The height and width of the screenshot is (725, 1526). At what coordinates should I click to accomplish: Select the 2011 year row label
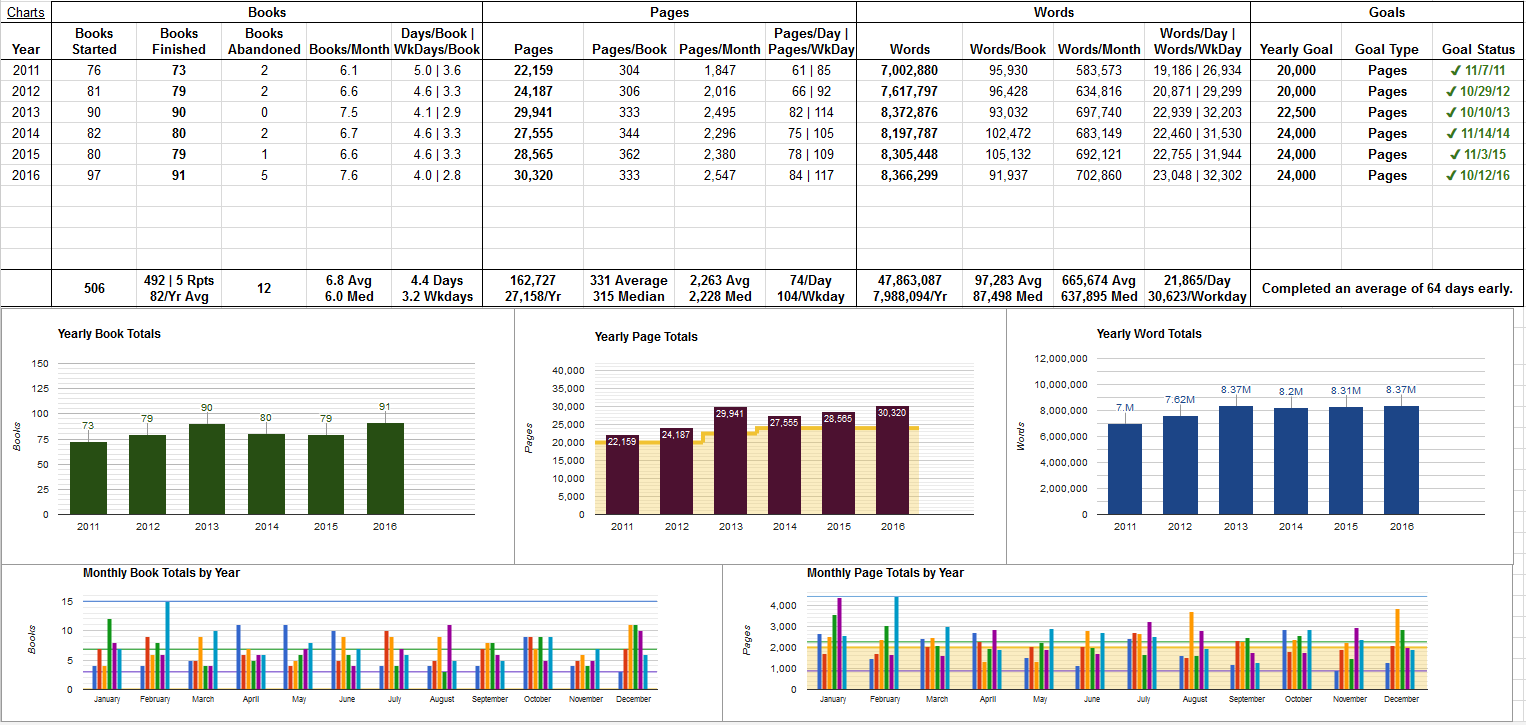[x=26, y=70]
